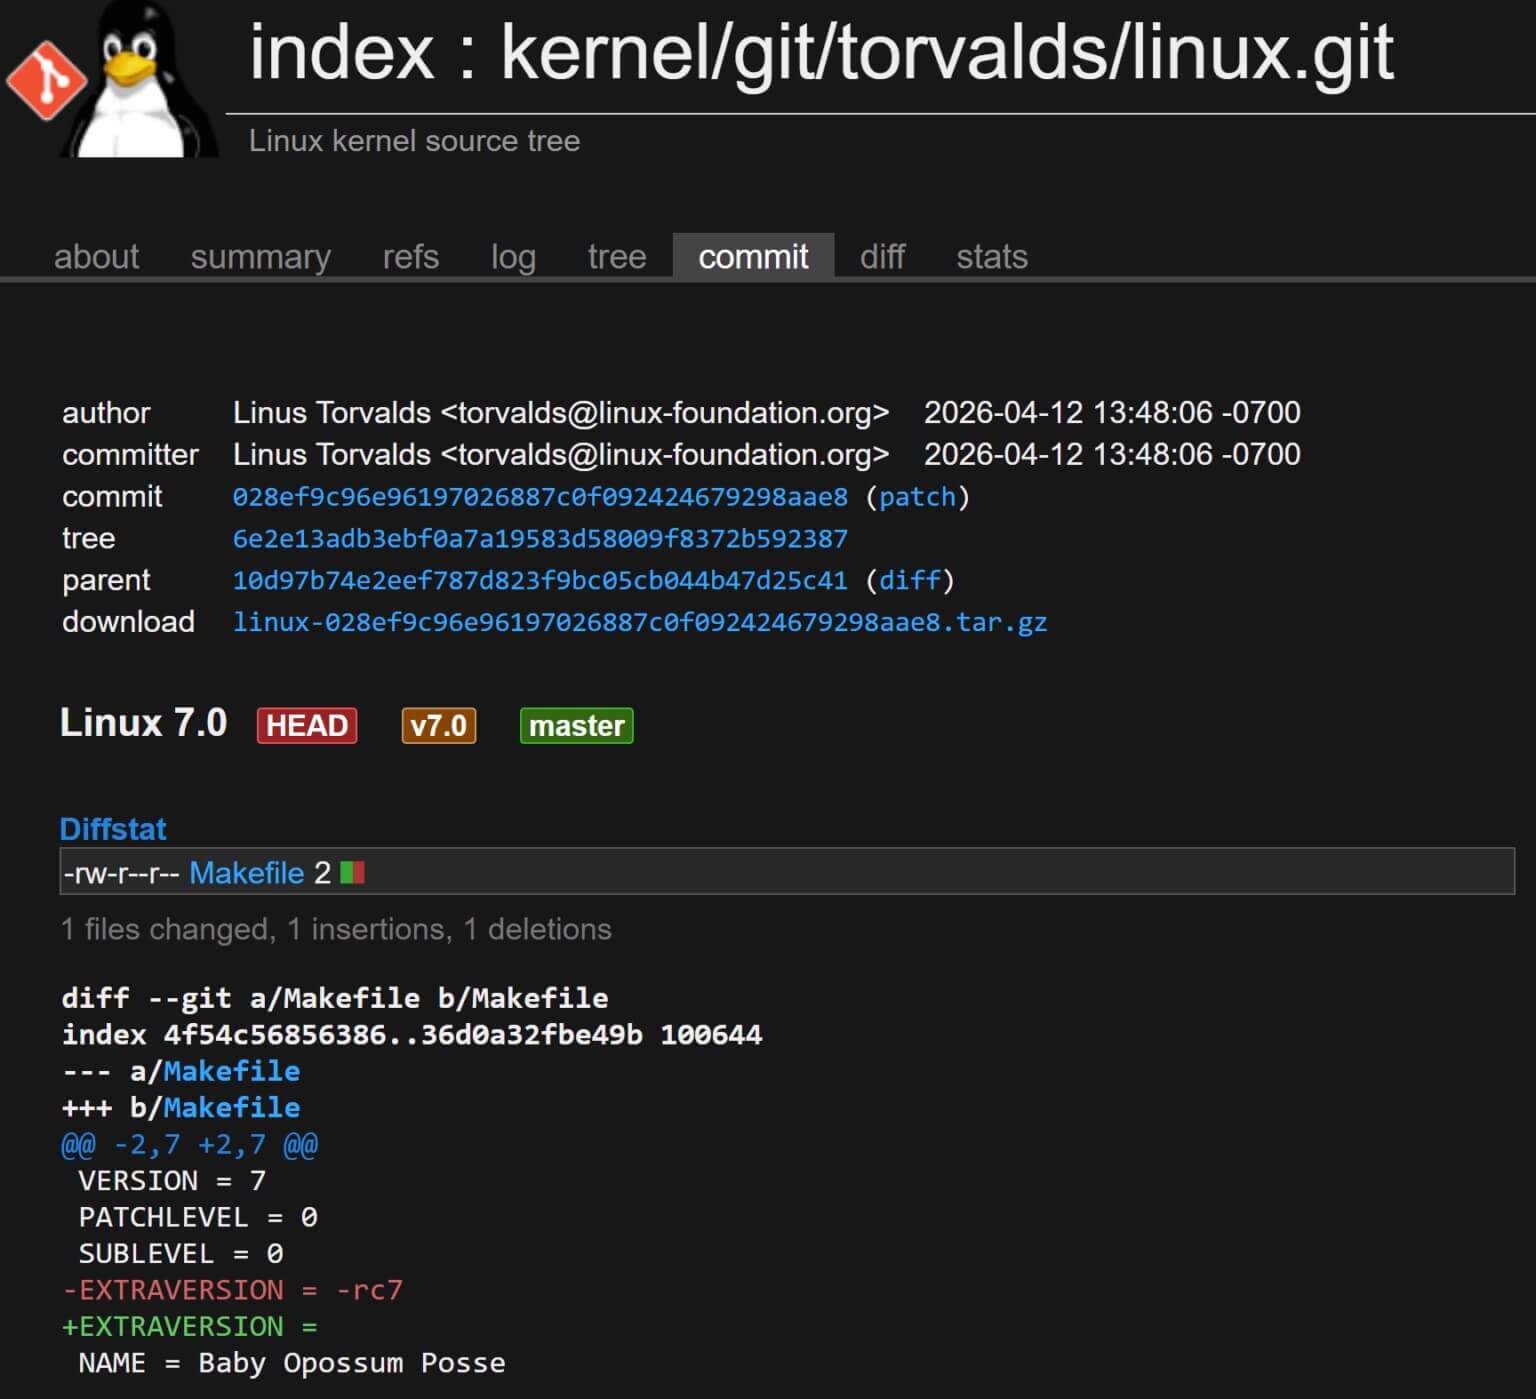Open the commit hash 028ef9c96e96 link
1536x1399 pixels.
click(540, 497)
